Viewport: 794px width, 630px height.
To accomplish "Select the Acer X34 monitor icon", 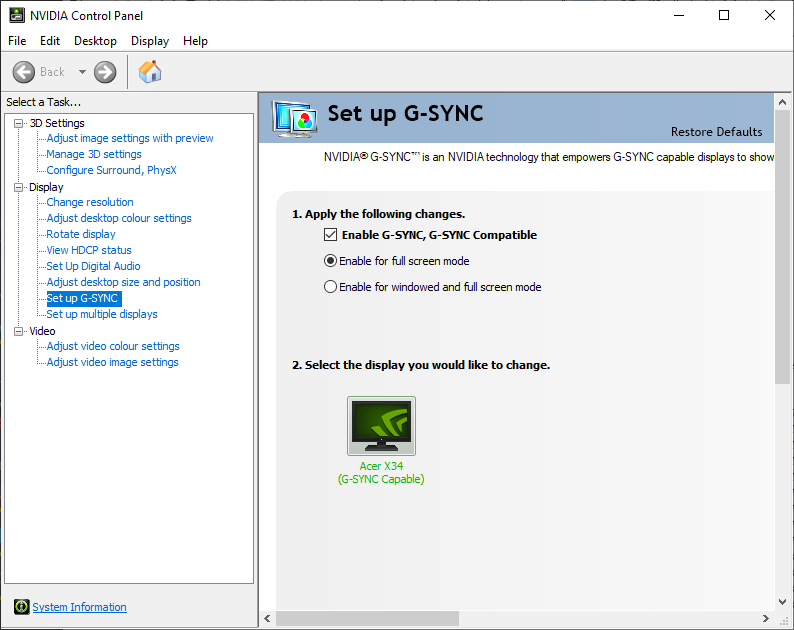I will [381, 426].
